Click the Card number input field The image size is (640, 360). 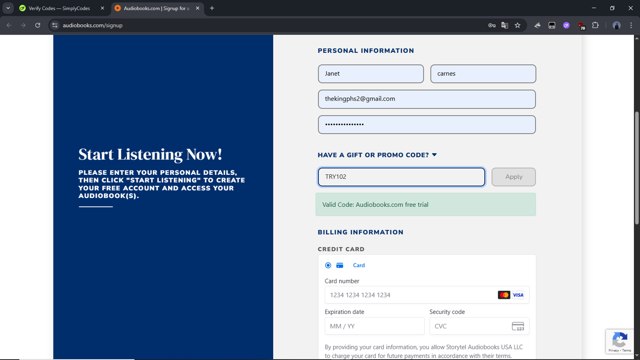point(427,295)
